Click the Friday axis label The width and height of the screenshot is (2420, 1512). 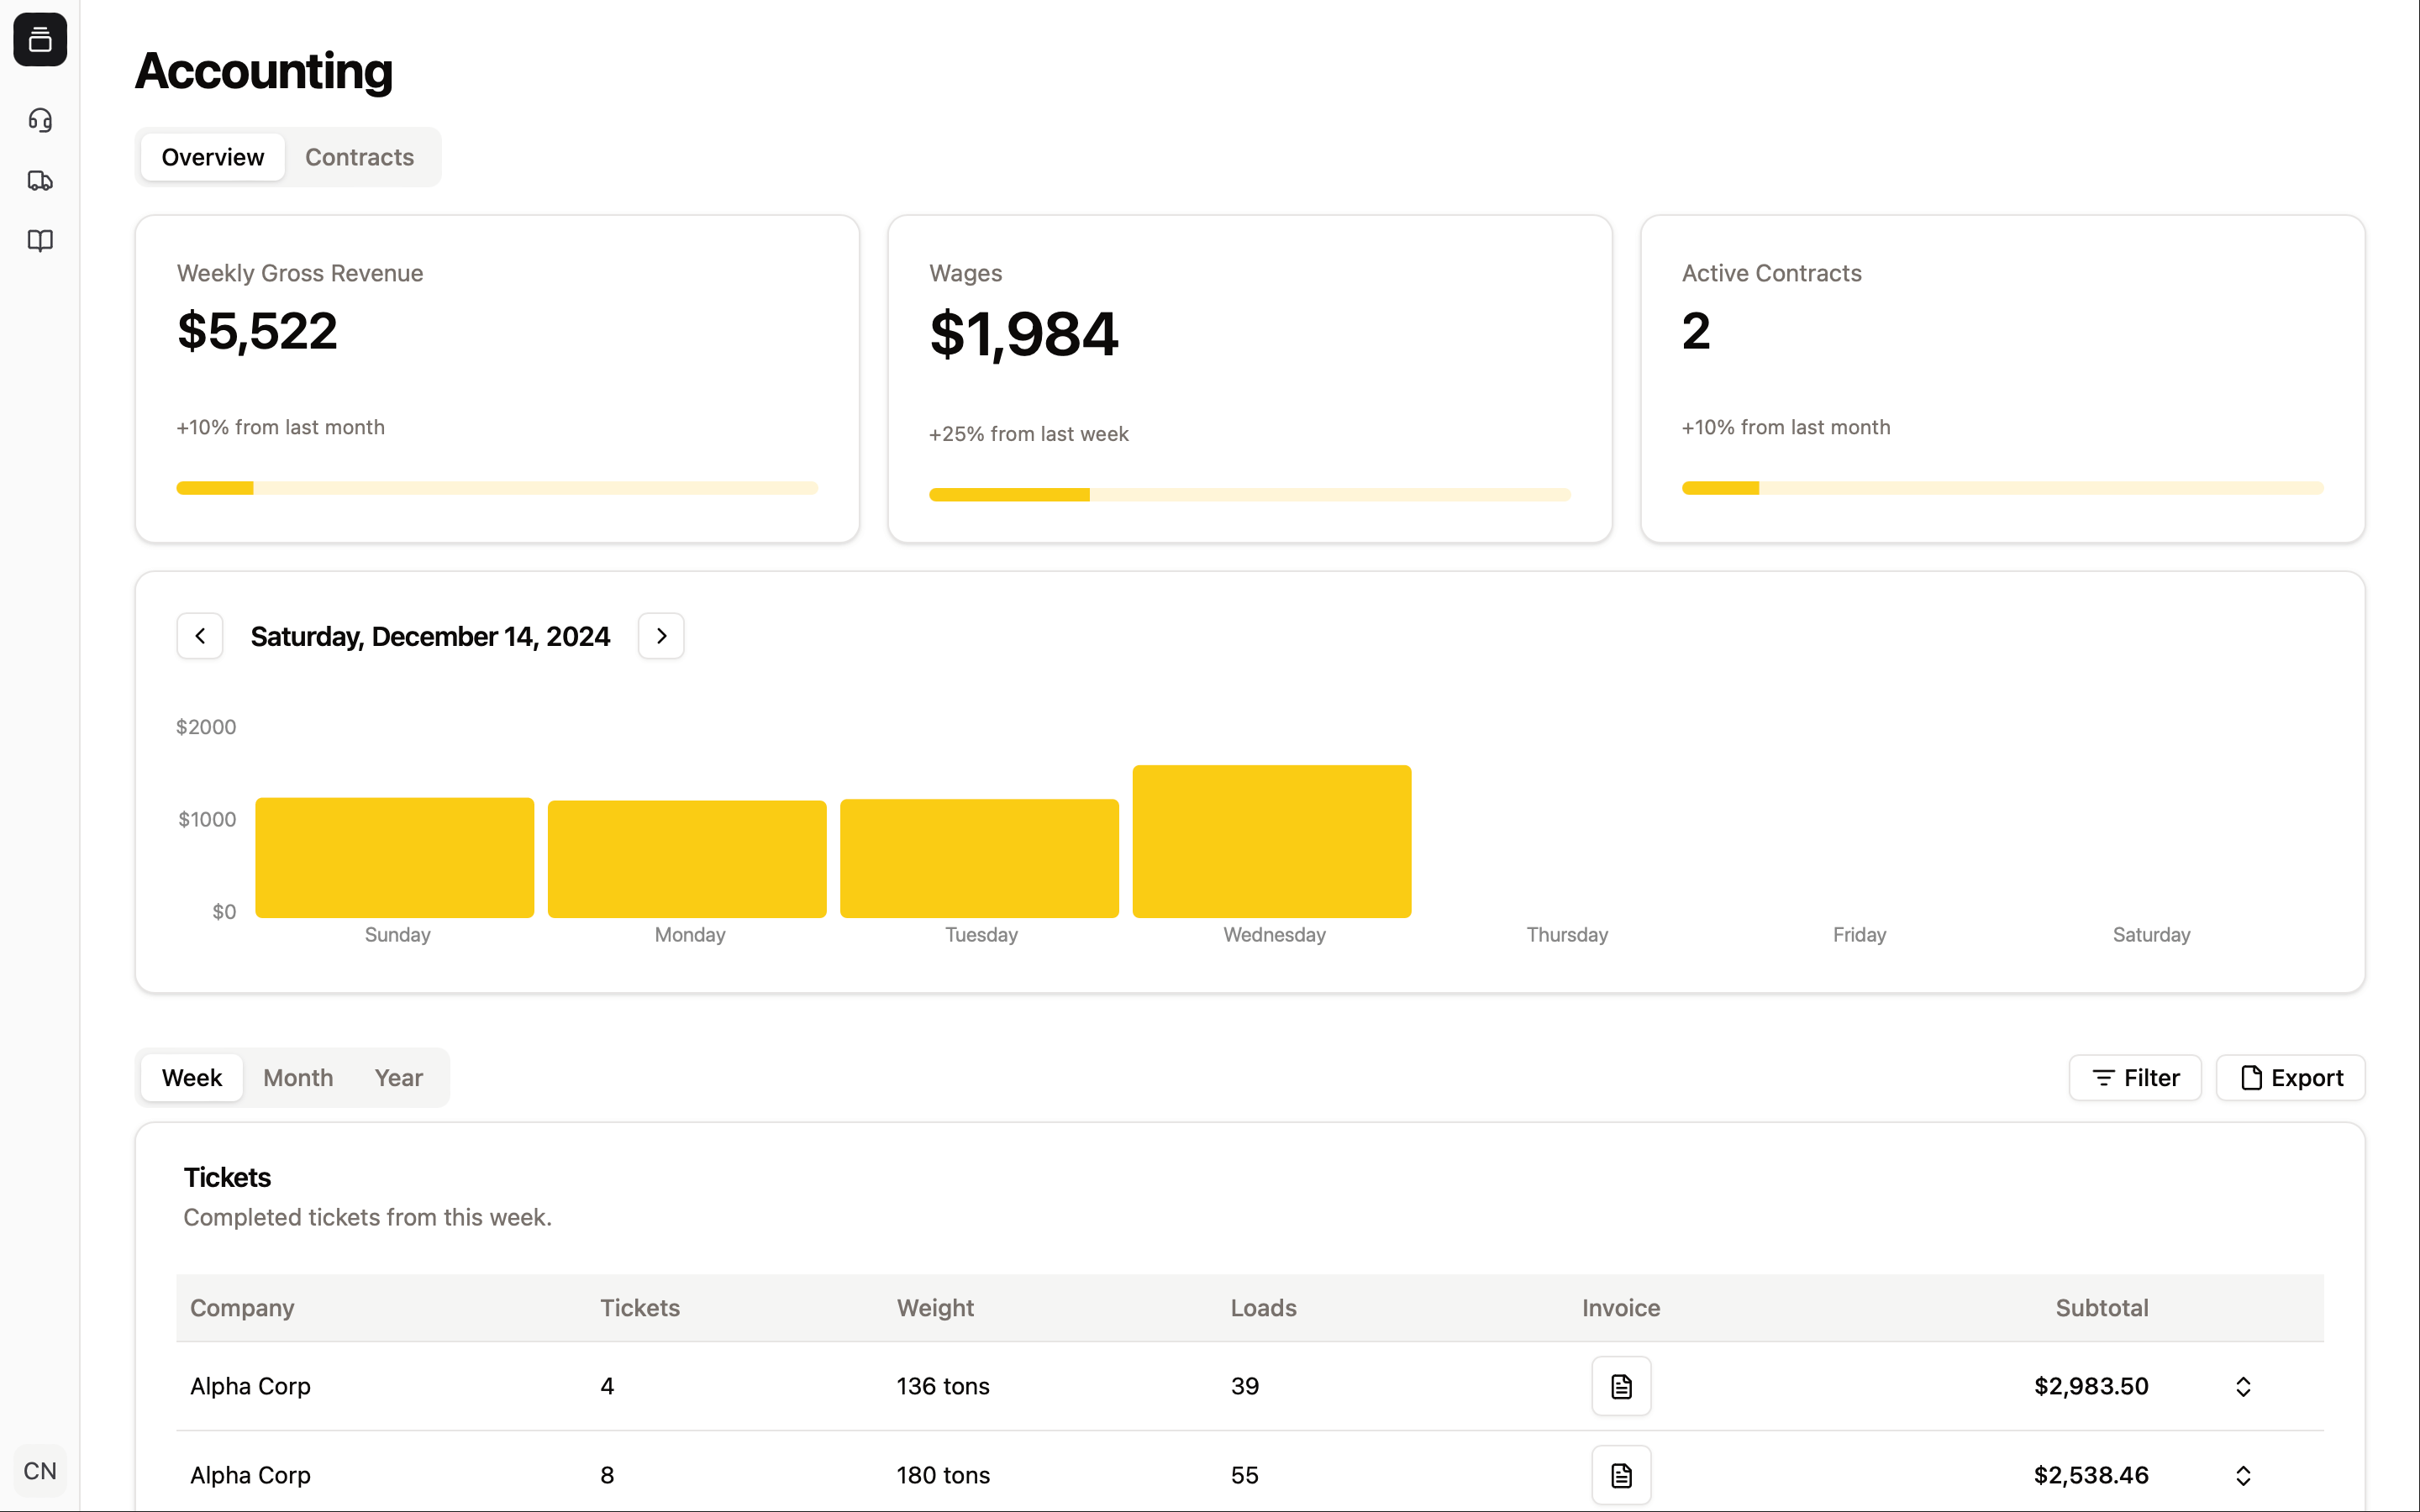coord(1859,935)
